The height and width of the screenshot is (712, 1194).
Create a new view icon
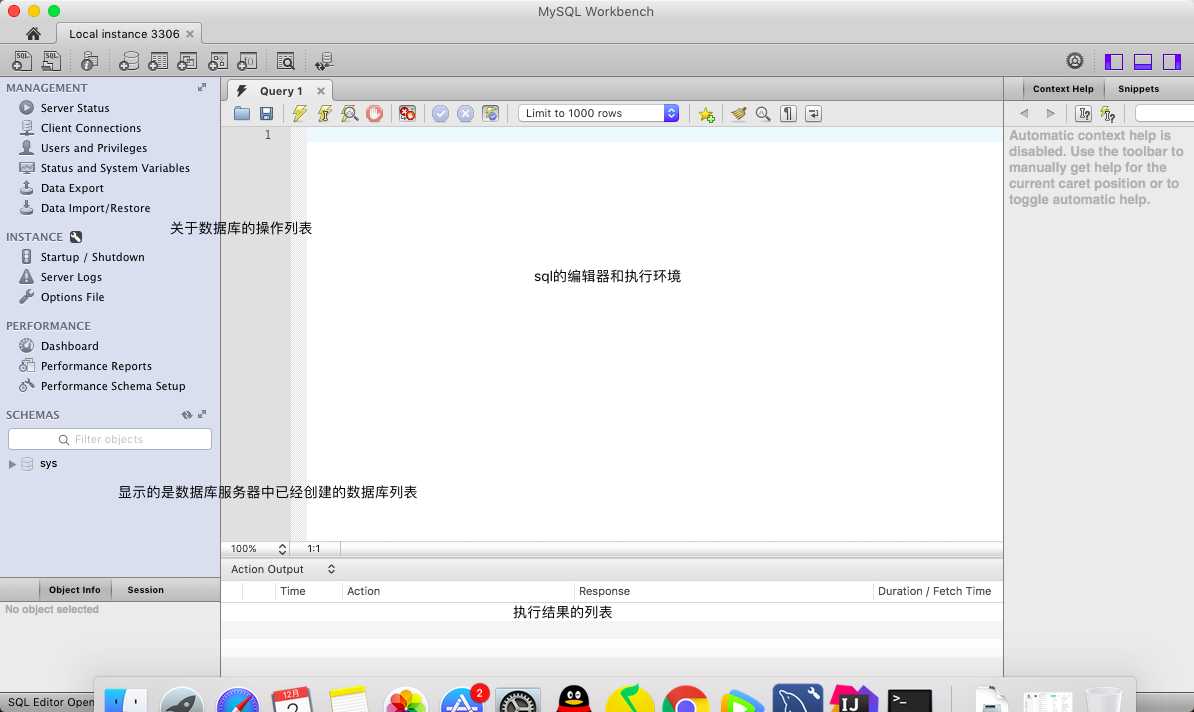click(187, 61)
